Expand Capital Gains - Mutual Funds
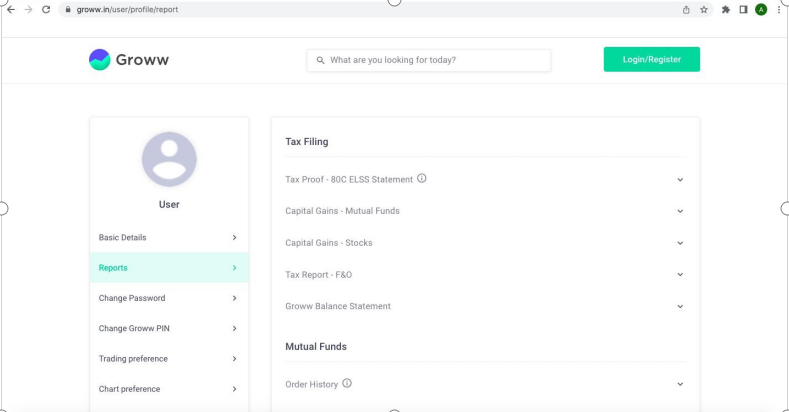Viewport: 789px width, 412px height. [x=485, y=211]
